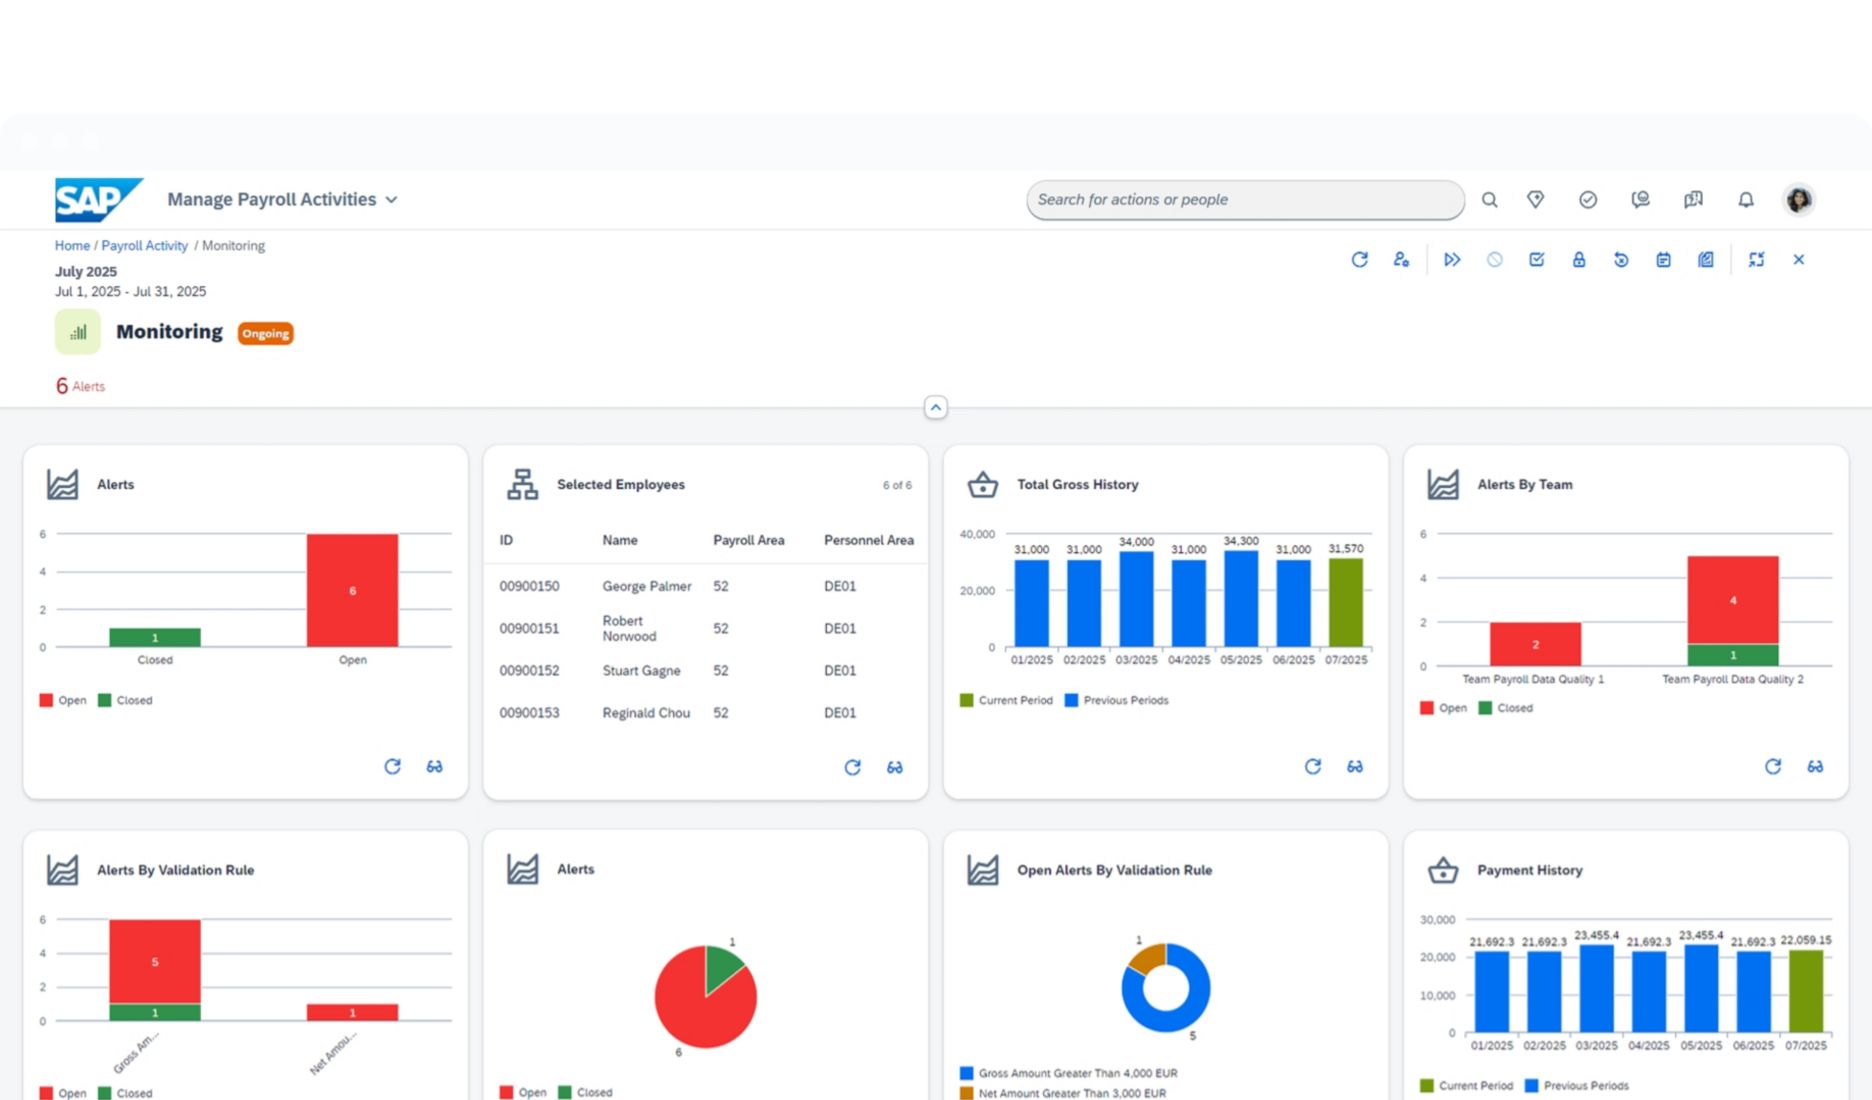Click the undo/revert payroll icon in toolbar
This screenshot has height=1100, width=1872.
point(1620,259)
